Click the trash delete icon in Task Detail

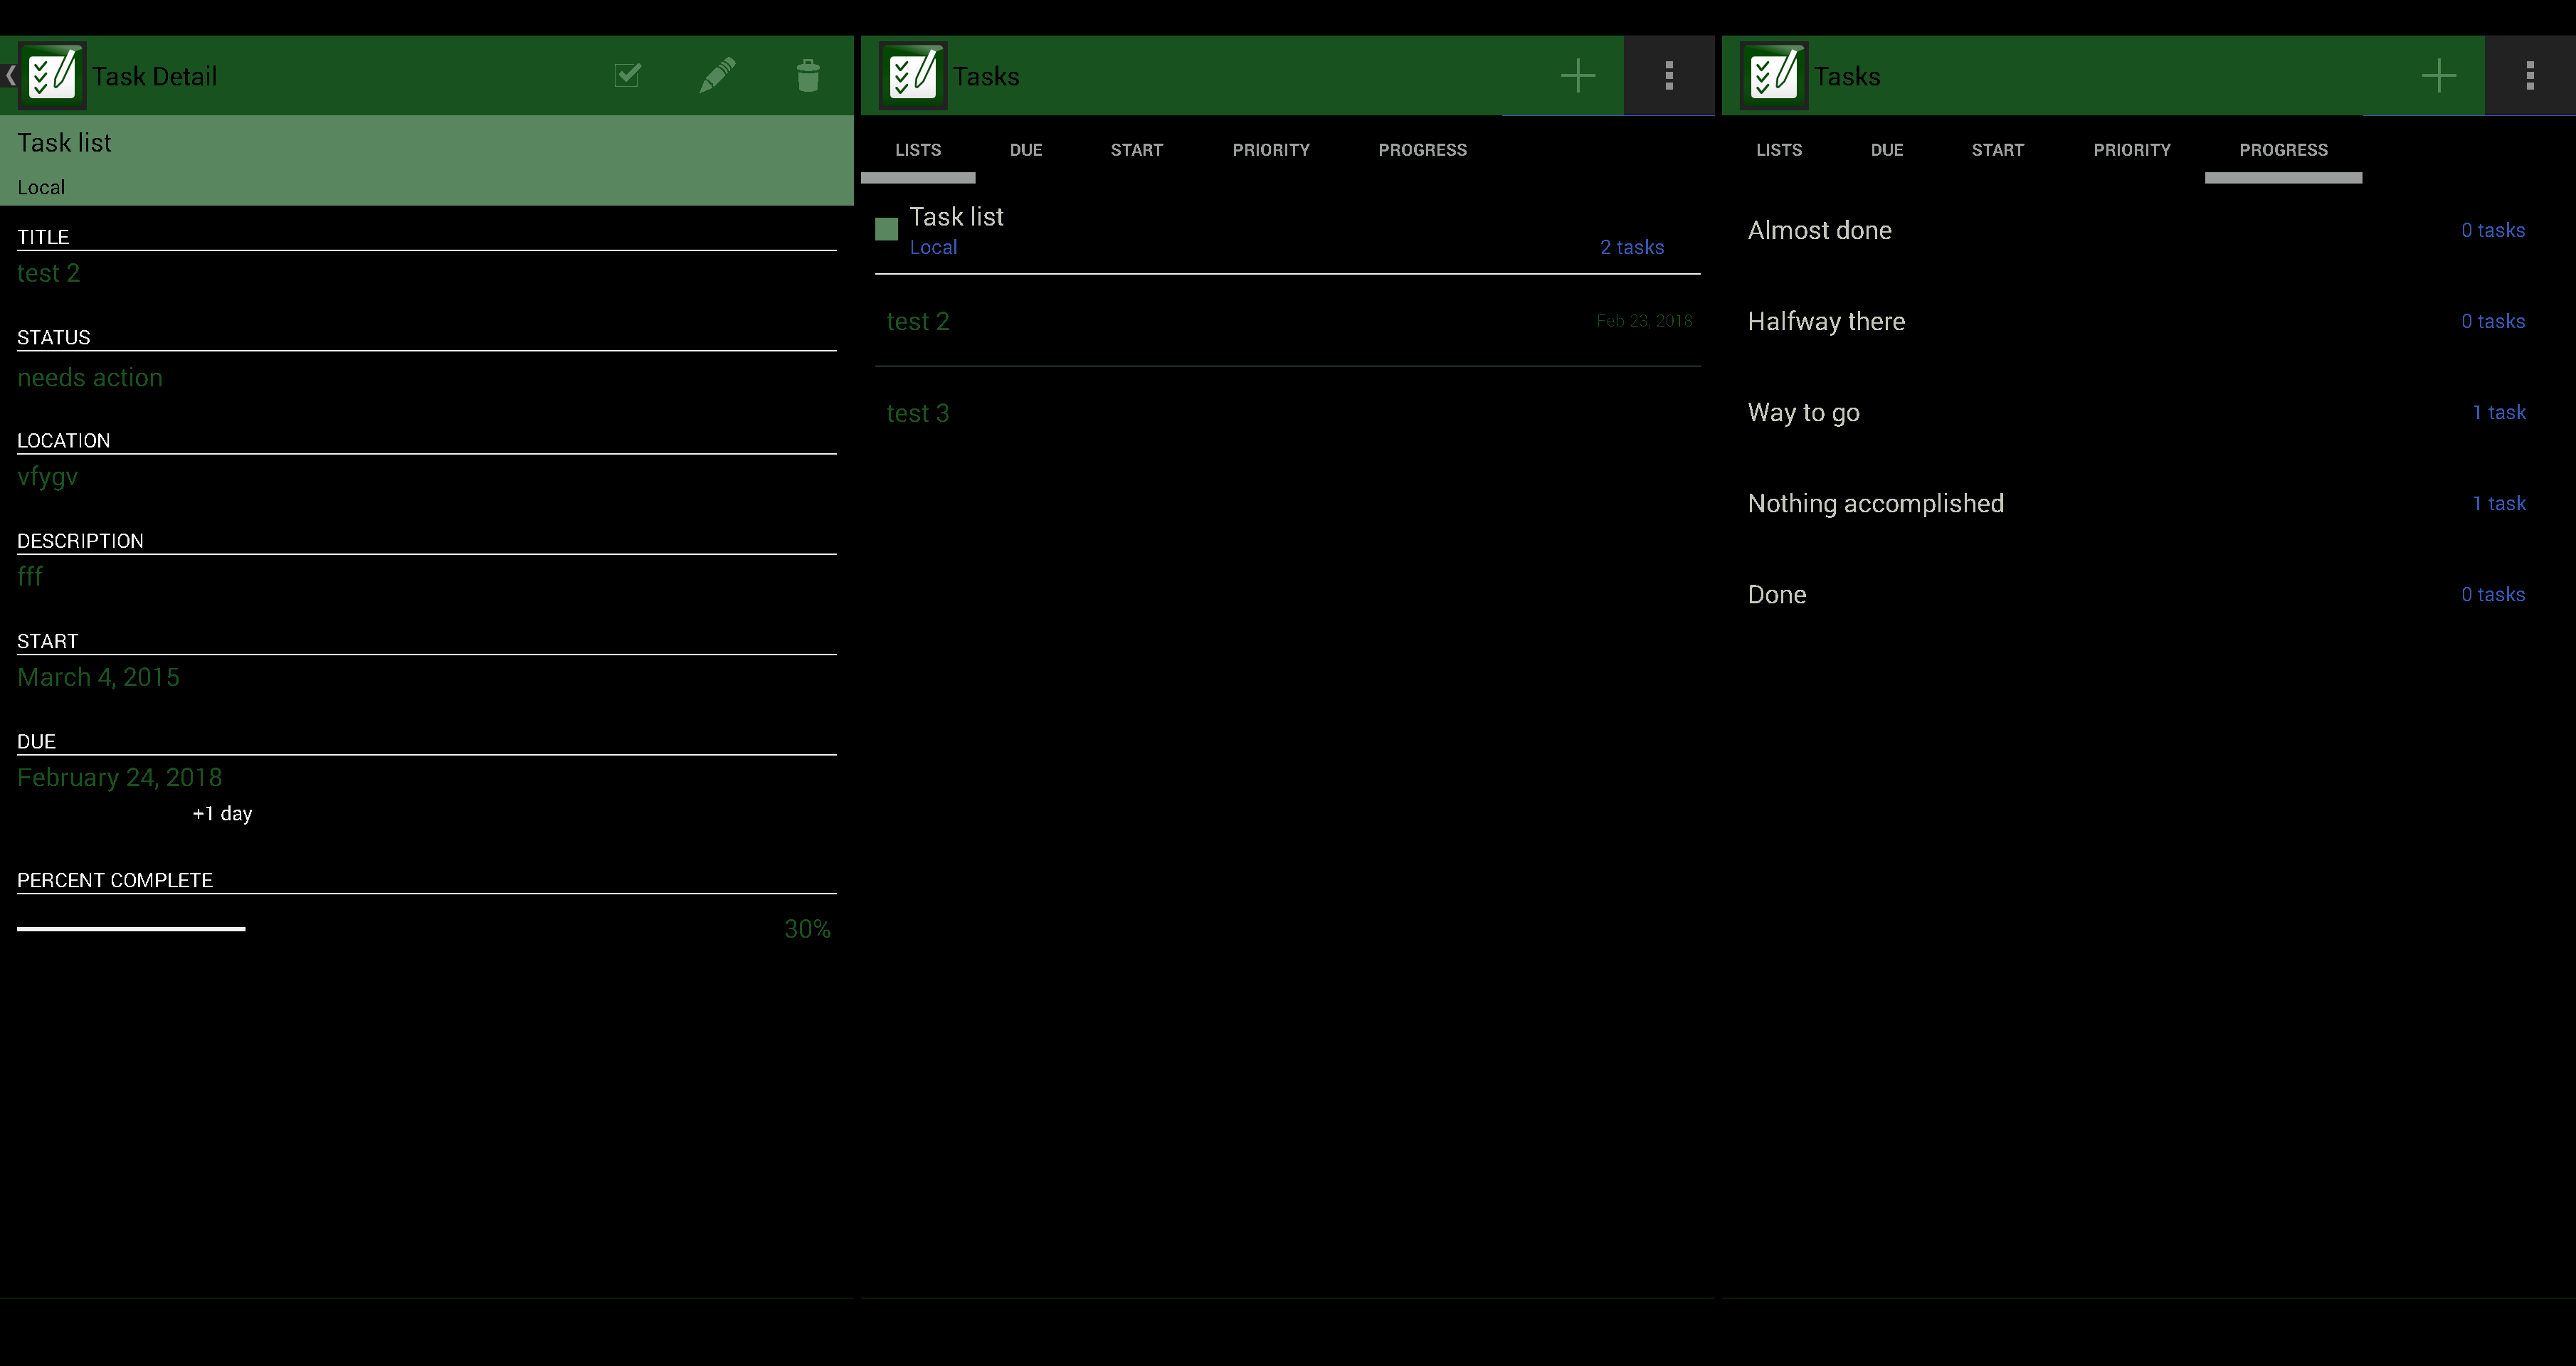pyautogui.click(x=808, y=75)
